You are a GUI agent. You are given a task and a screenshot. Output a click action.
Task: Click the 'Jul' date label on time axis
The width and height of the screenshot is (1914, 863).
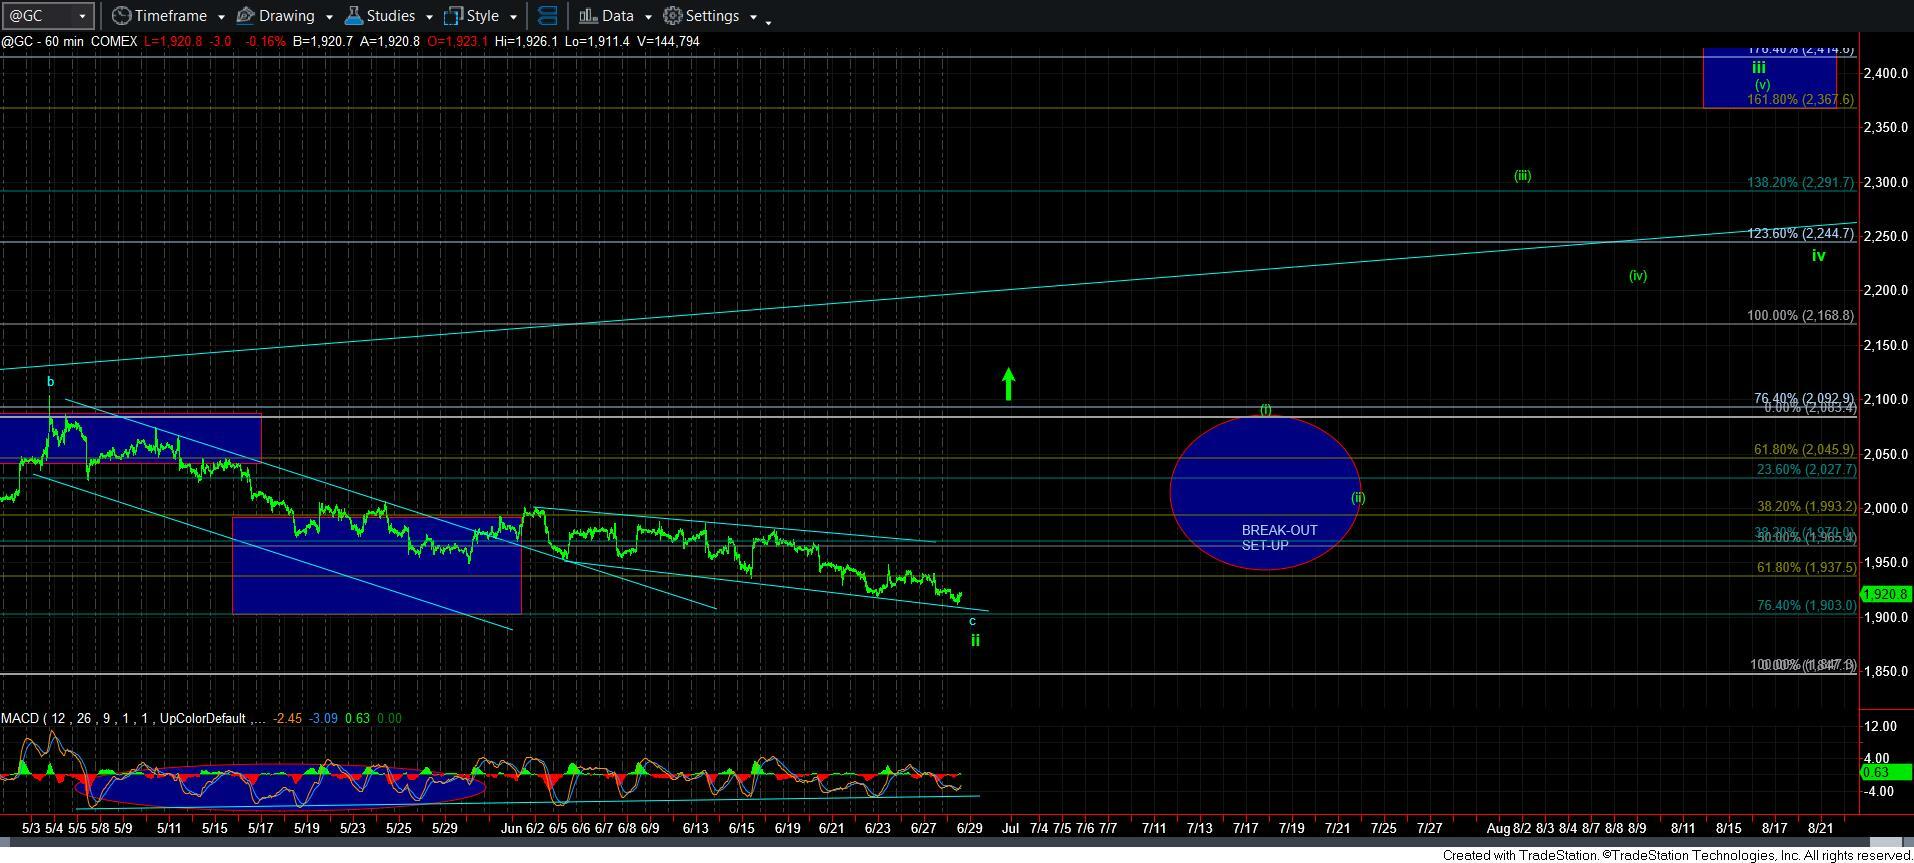(x=1010, y=828)
